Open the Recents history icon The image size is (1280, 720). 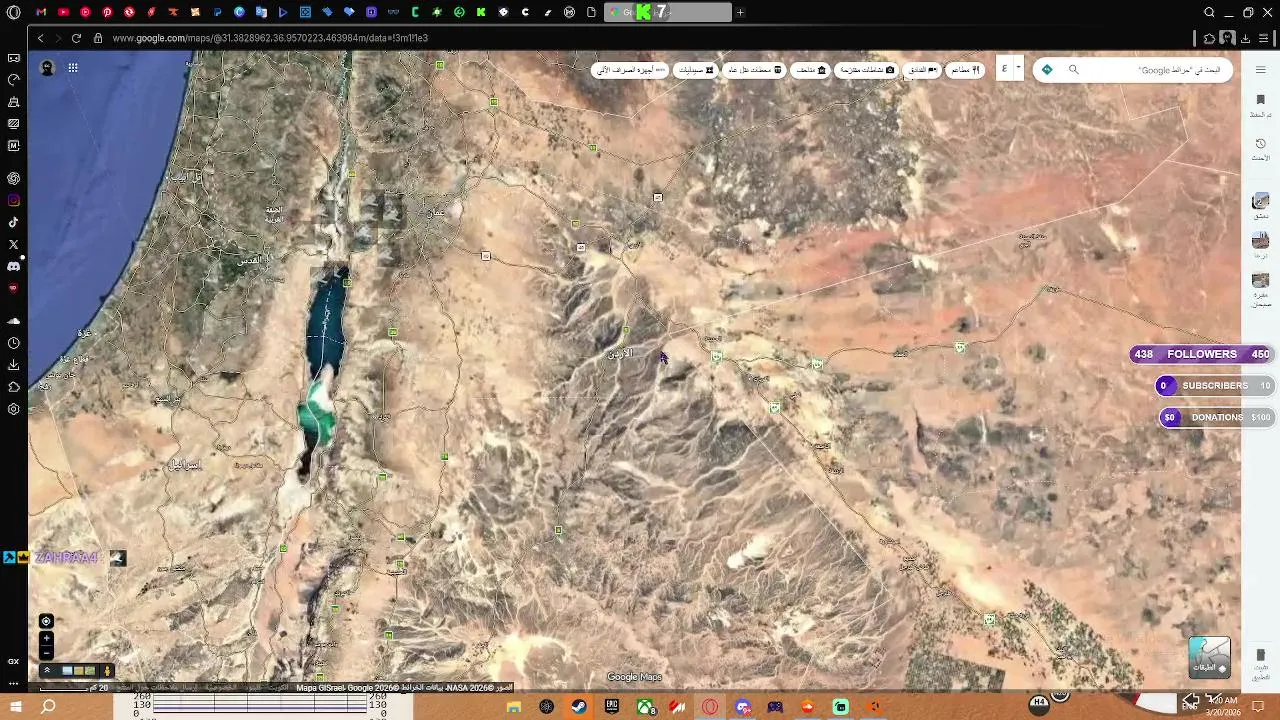click(x=1260, y=144)
